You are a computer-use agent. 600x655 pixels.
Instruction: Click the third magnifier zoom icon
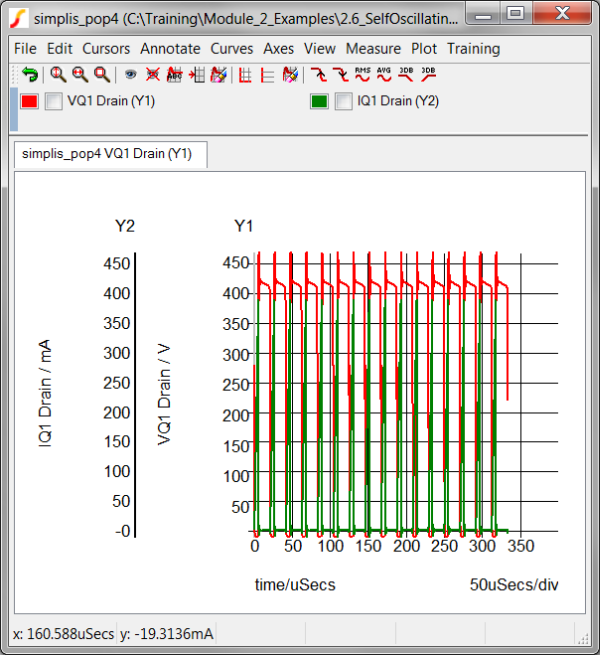coord(101,74)
